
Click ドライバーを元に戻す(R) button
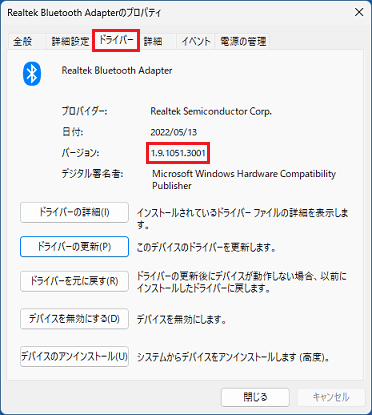point(74,281)
